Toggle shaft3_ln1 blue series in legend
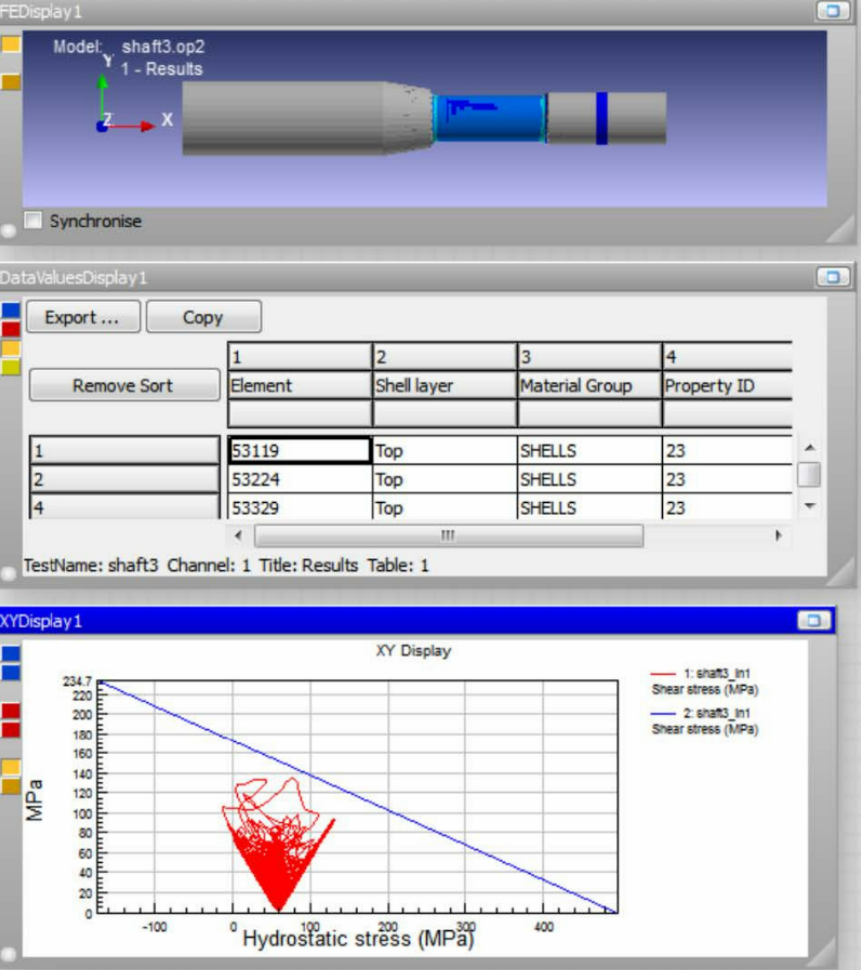The image size is (861, 970). [x=704, y=721]
